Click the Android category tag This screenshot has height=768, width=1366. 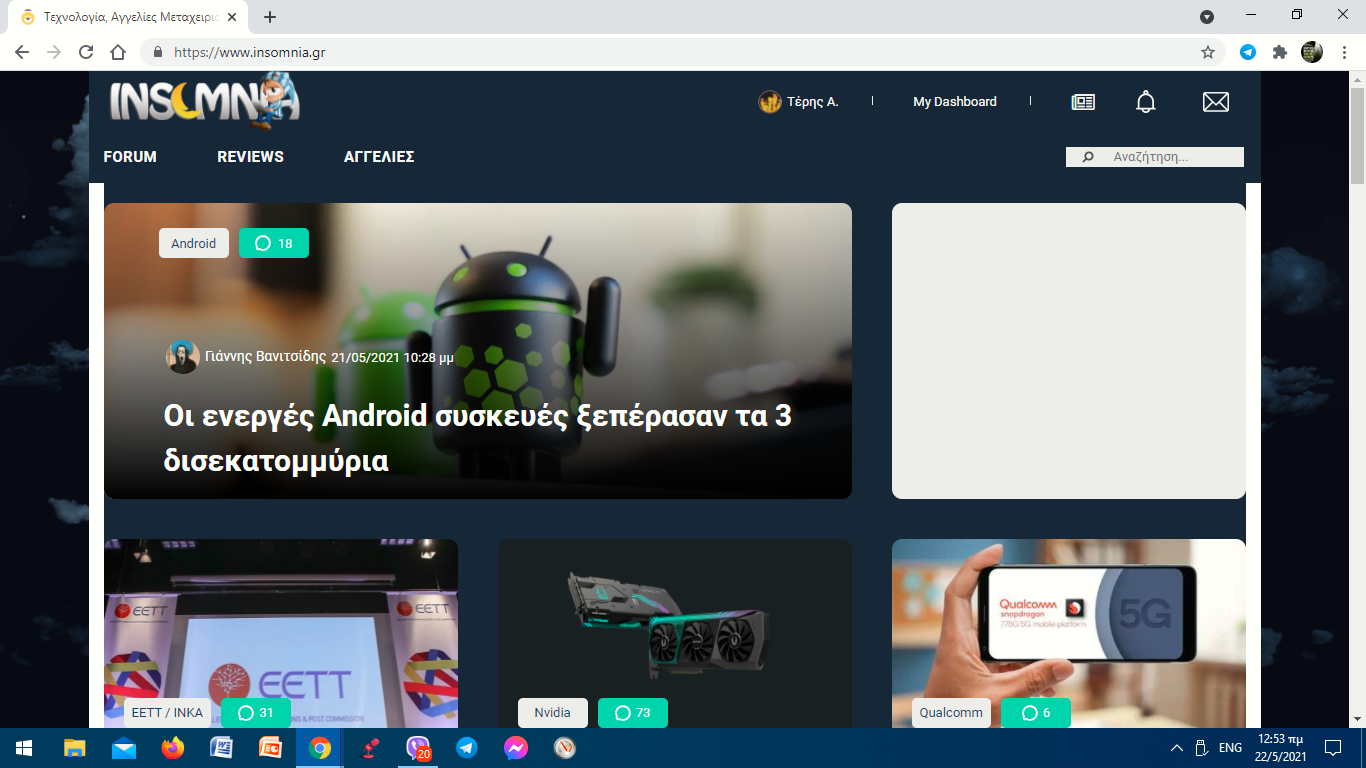pos(194,243)
